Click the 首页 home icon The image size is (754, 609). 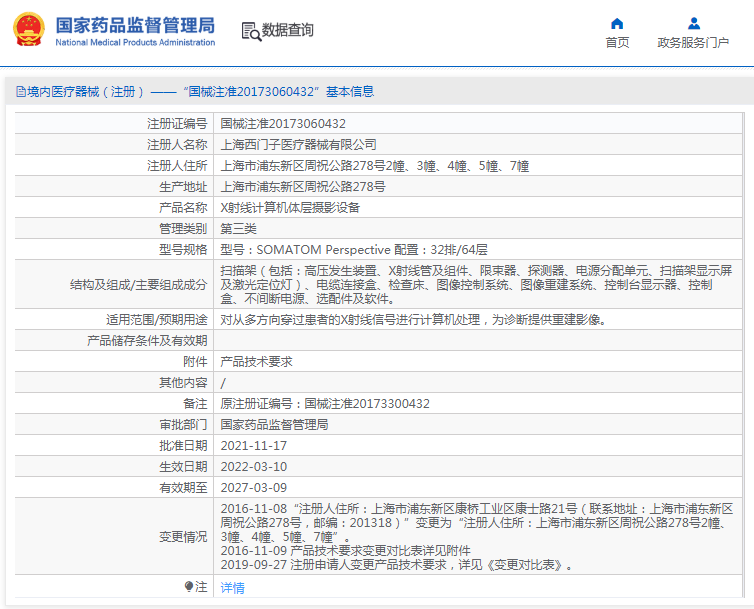click(617, 24)
